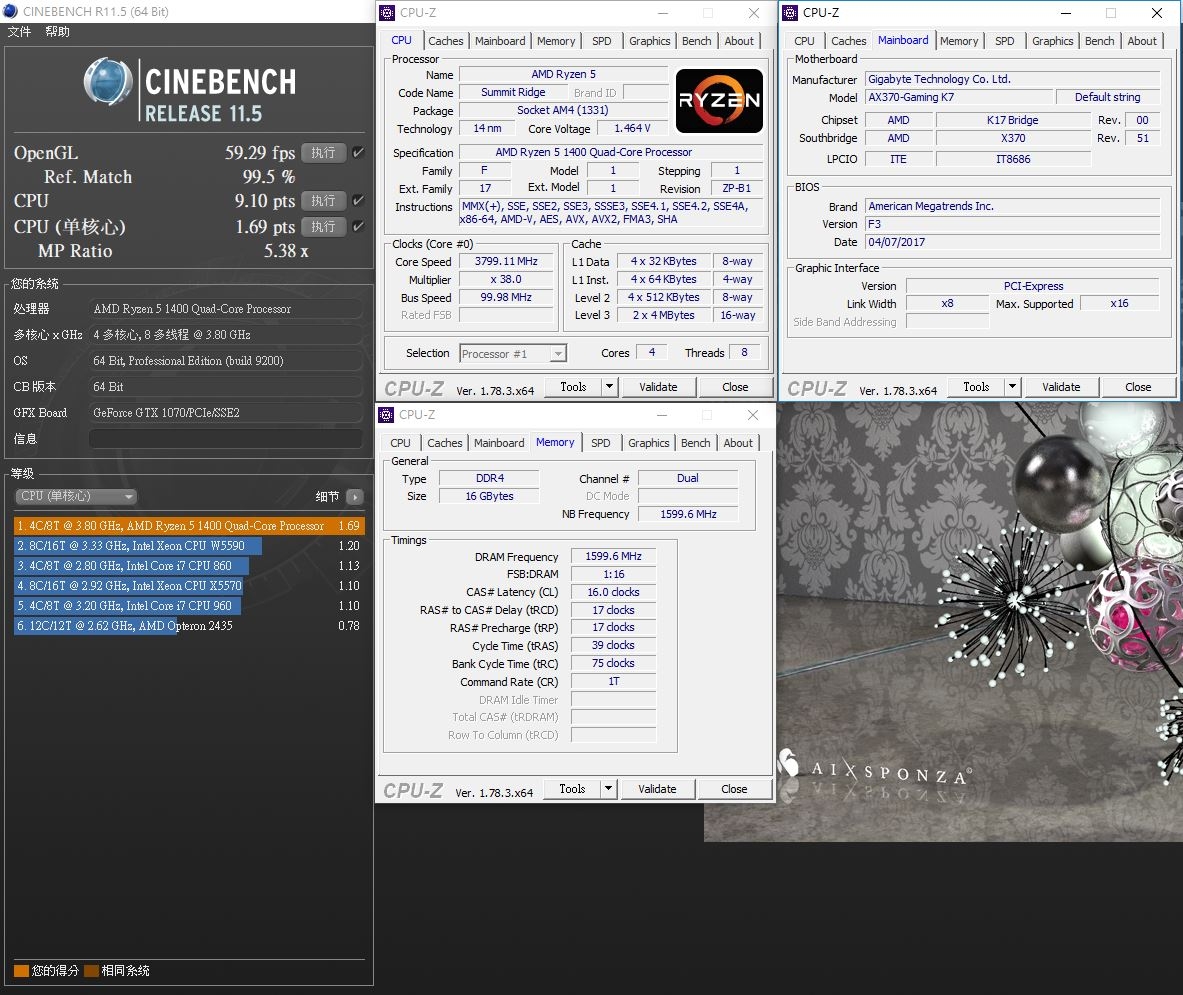Open the 帮助 menu in Cinebench
The image size is (1183, 995).
point(57,32)
